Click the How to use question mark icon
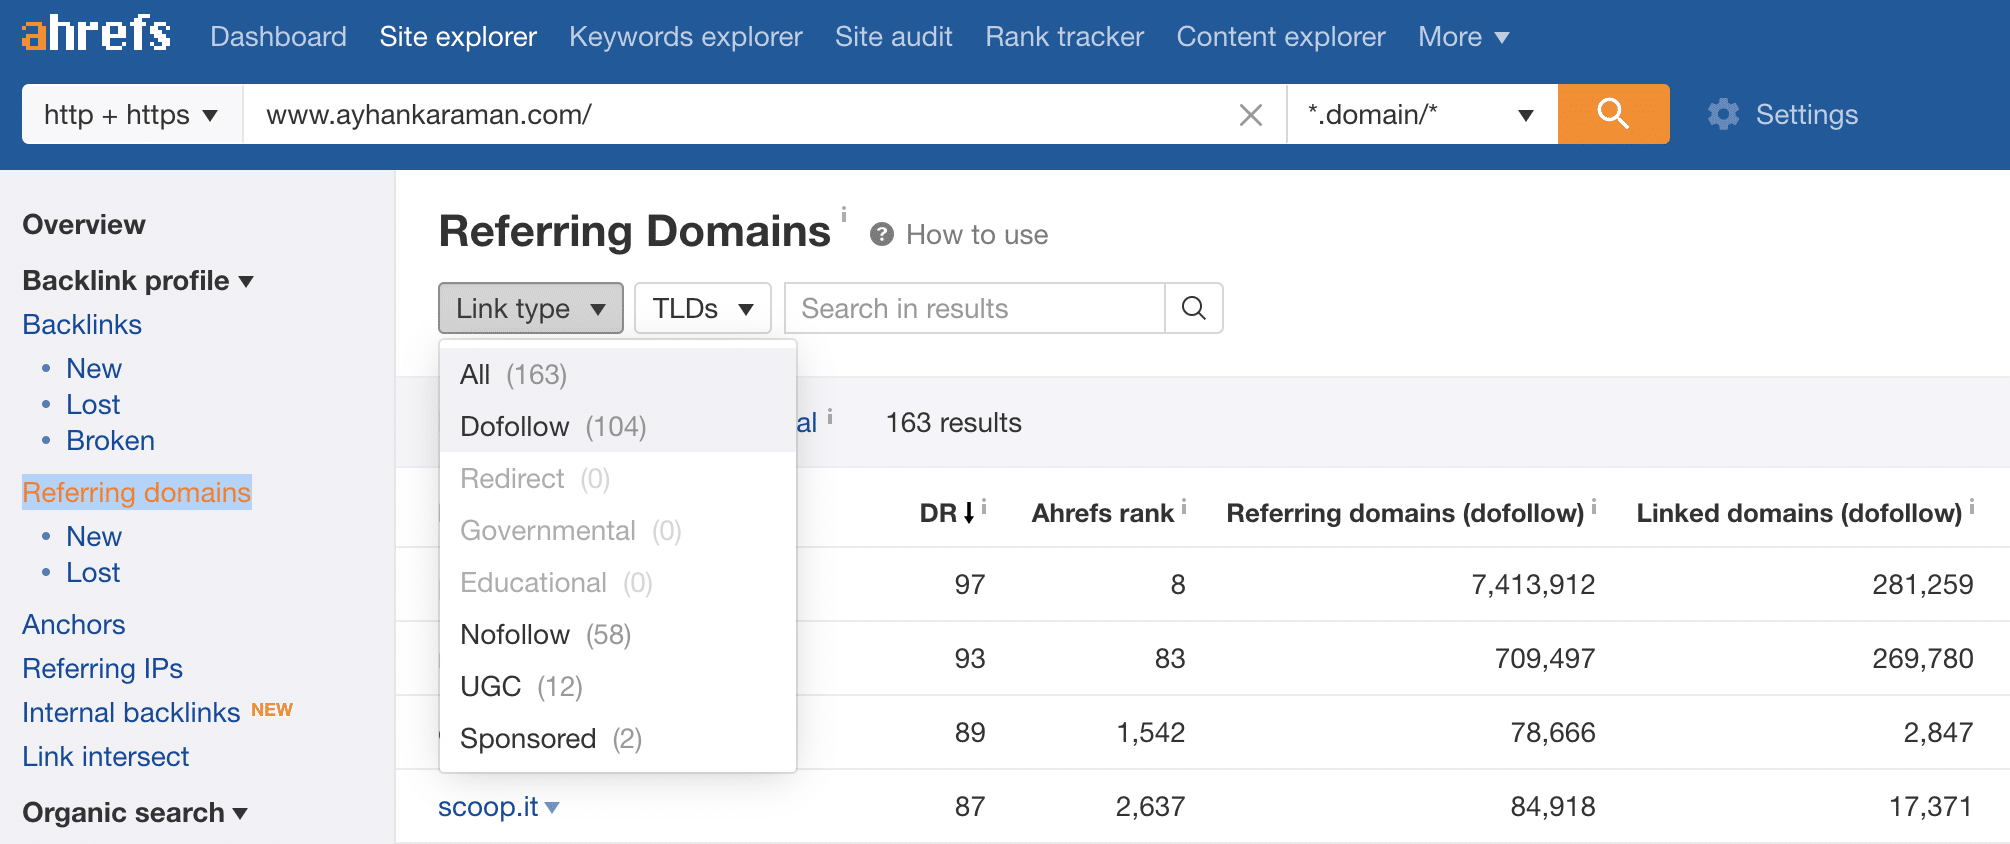This screenshot has height=844, width=2010. [x=881, y=234]
